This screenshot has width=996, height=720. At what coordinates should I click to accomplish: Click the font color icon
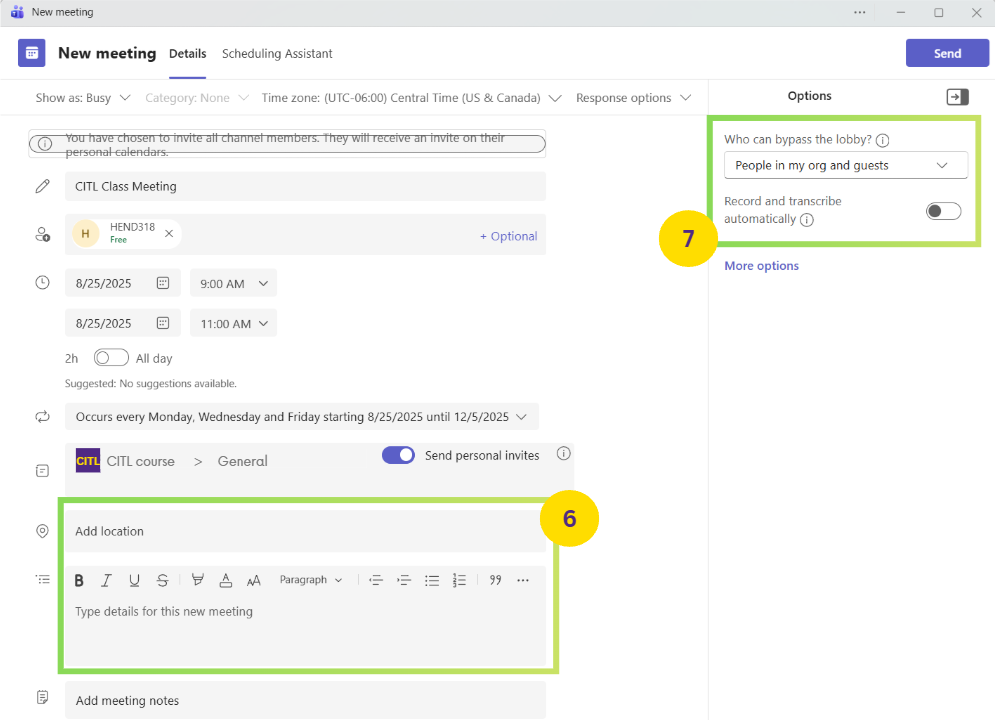pos(225,580)
